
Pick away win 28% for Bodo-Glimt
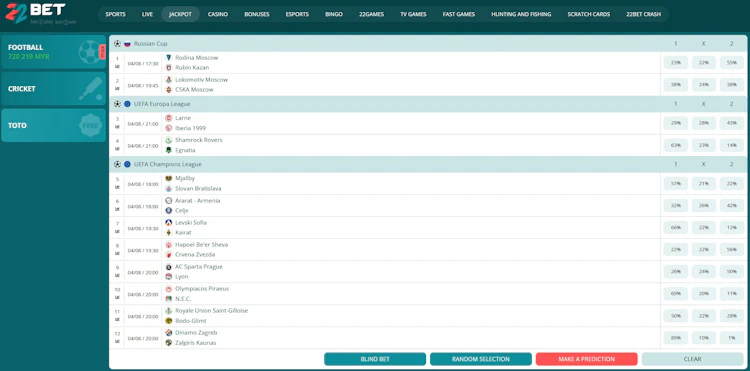(x=732, y=316)
